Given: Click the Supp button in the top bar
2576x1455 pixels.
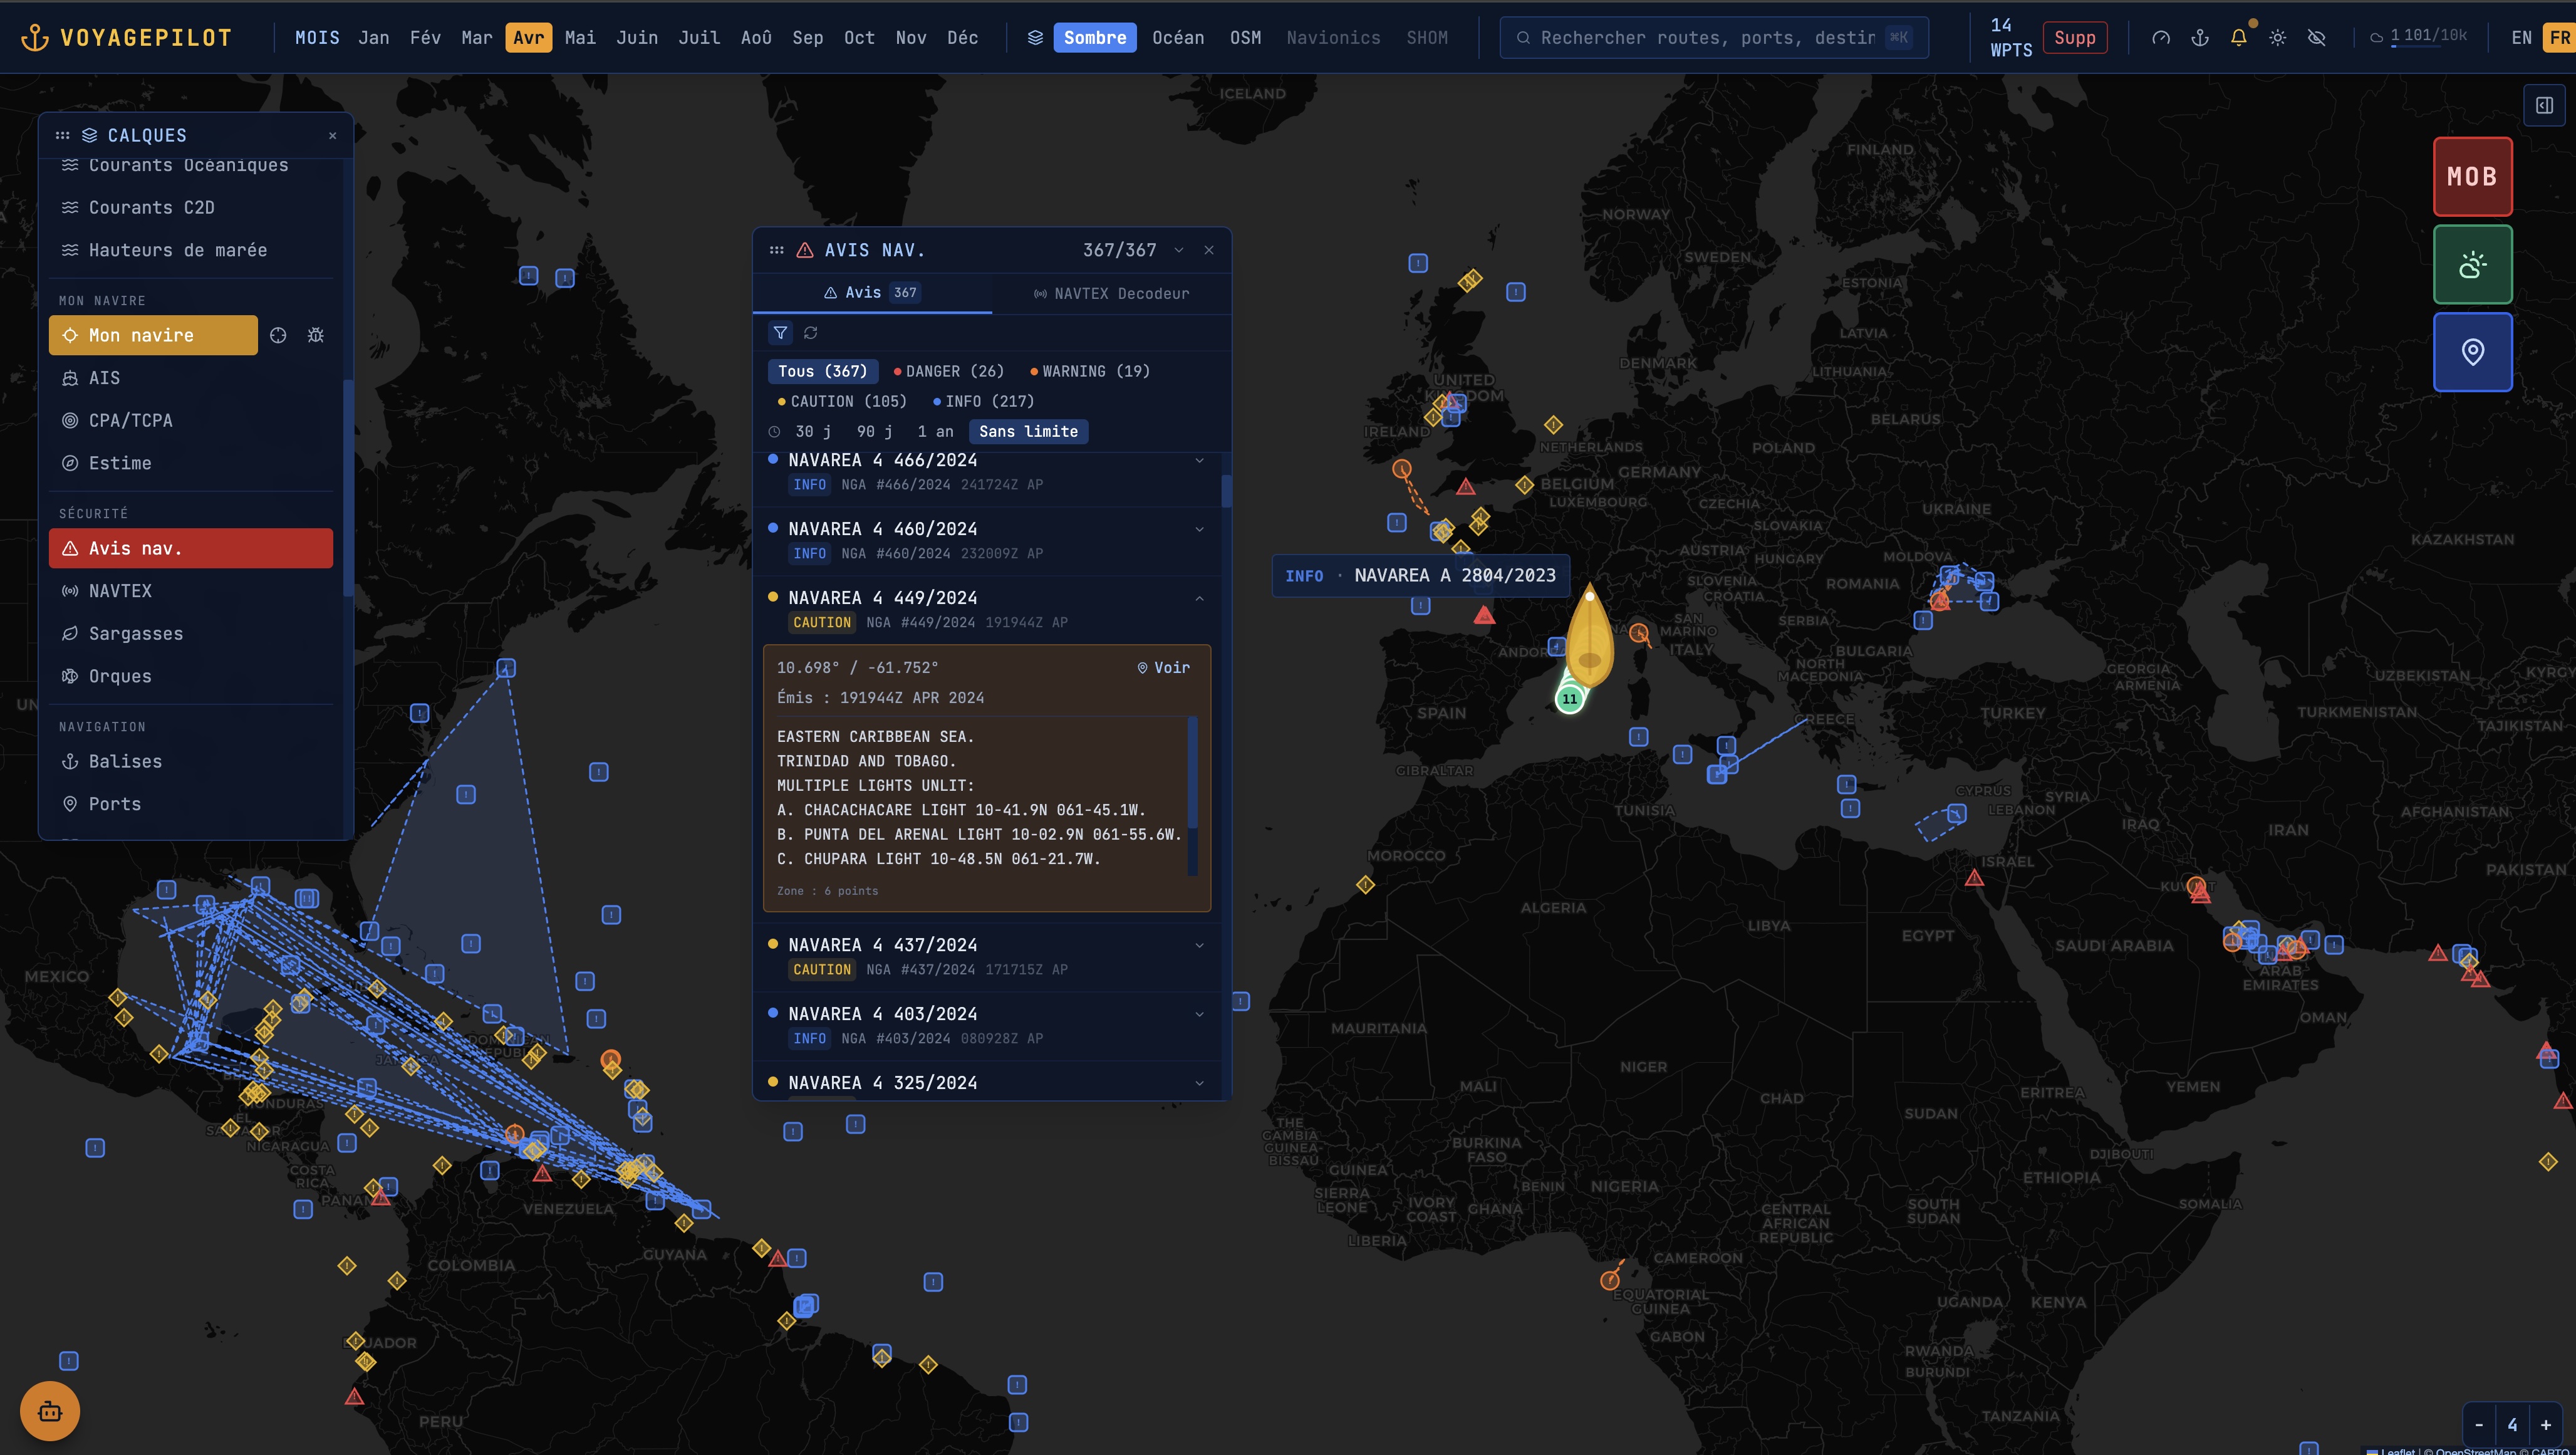Looking at the screenshot, I should 2075,37.
